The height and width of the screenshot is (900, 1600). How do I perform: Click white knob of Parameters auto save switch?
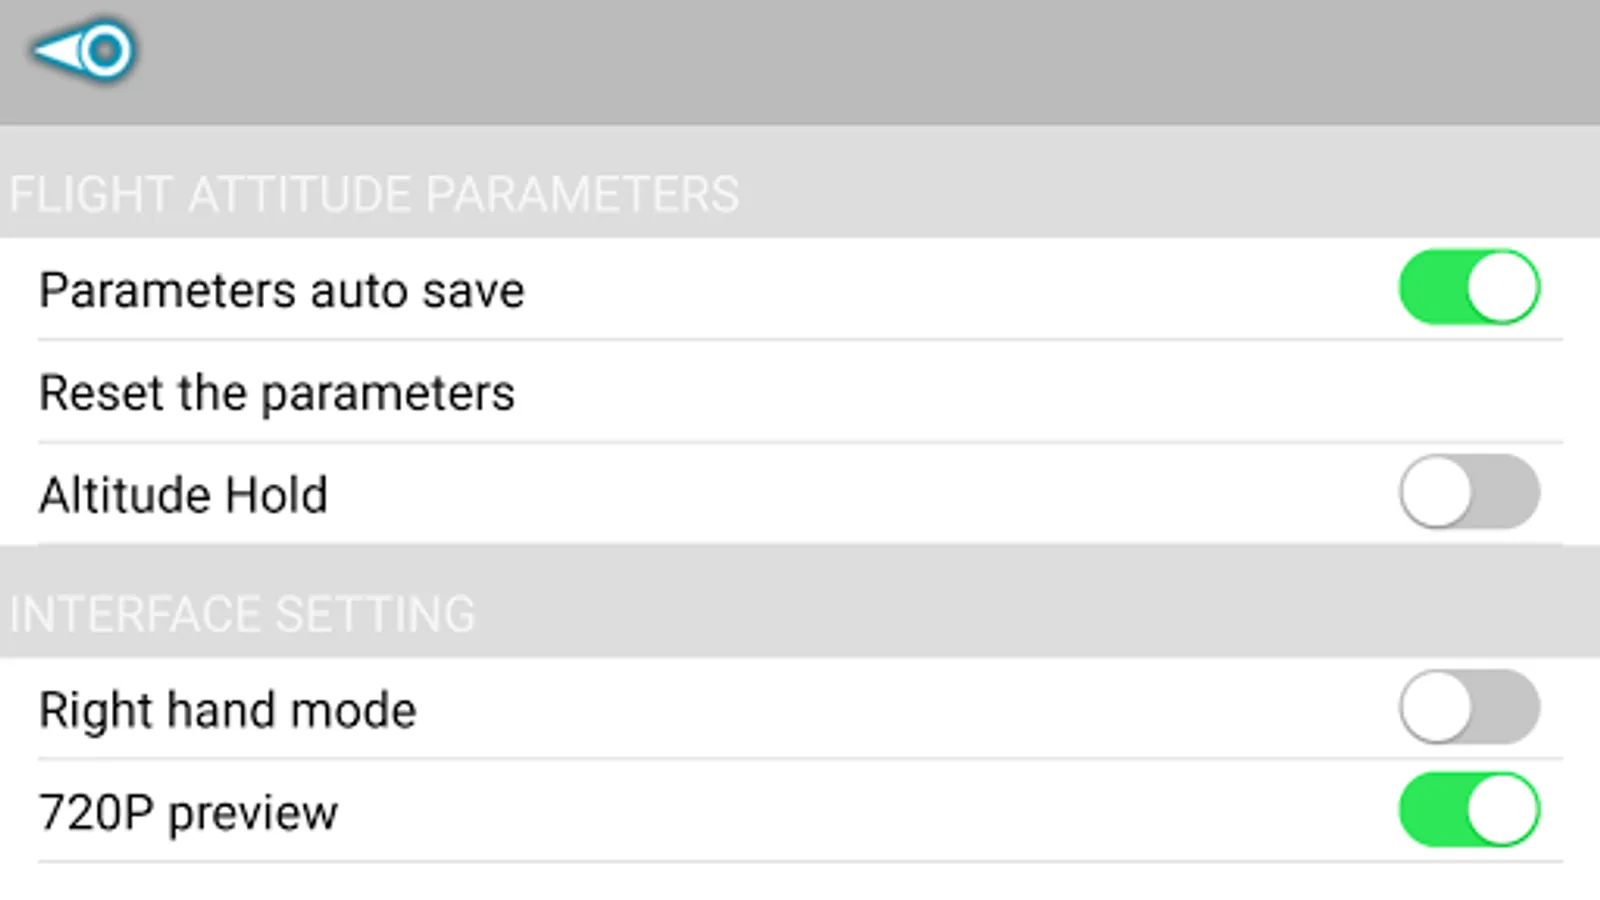coord(1502,288)
